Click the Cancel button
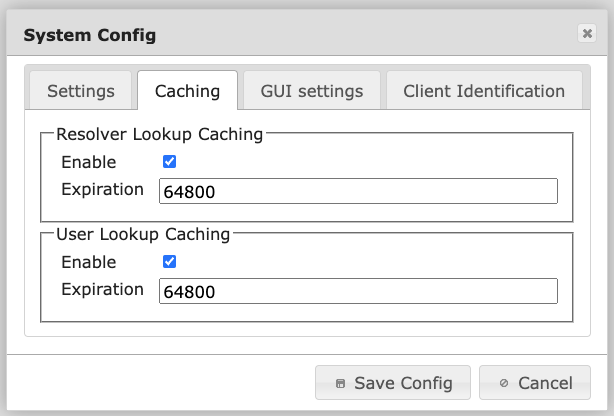Screen dimensions: 614x416 533,382
